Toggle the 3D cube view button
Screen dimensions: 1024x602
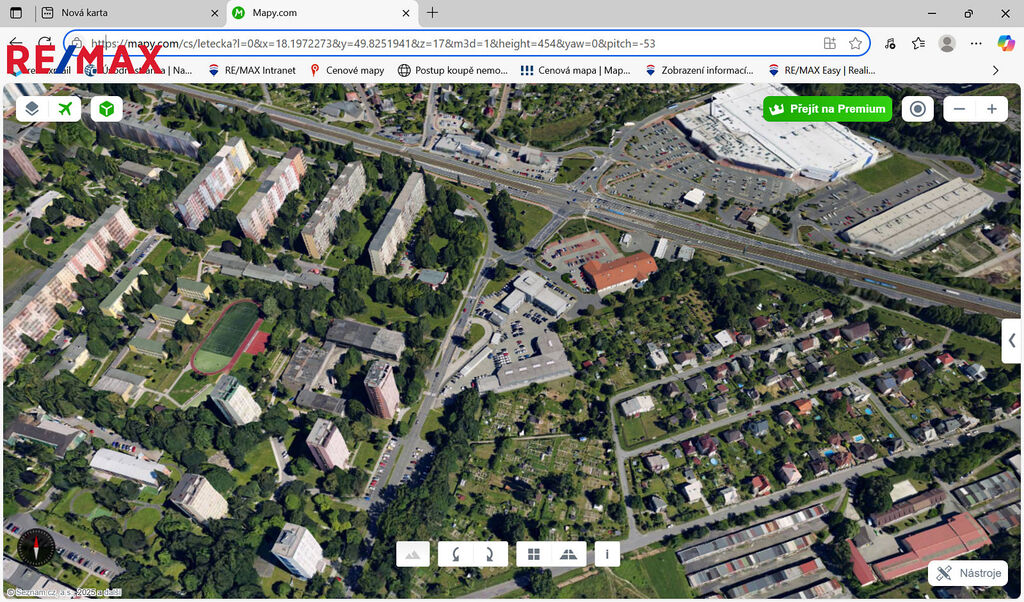(x=106, y=109)
